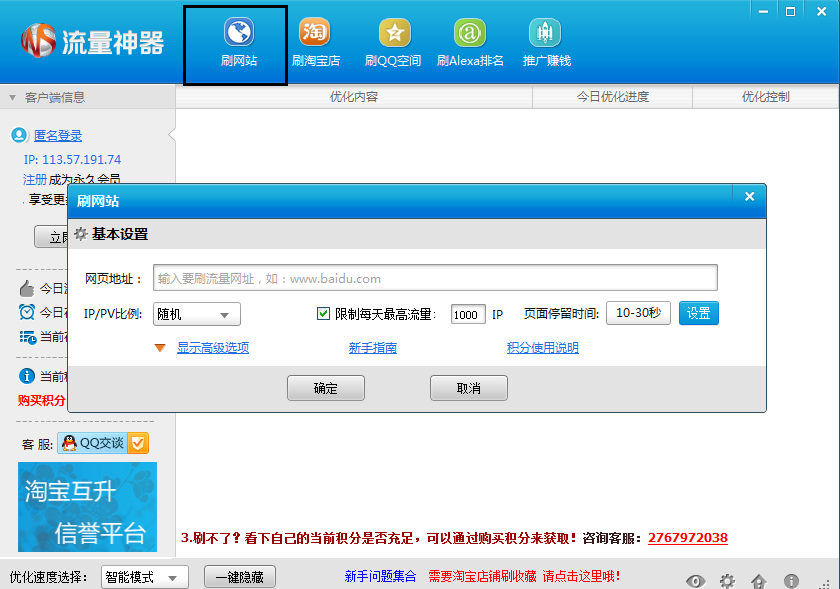Click the 设置 button for page stay time
Viewport: 840px width, 589px height.
[698, 313]
